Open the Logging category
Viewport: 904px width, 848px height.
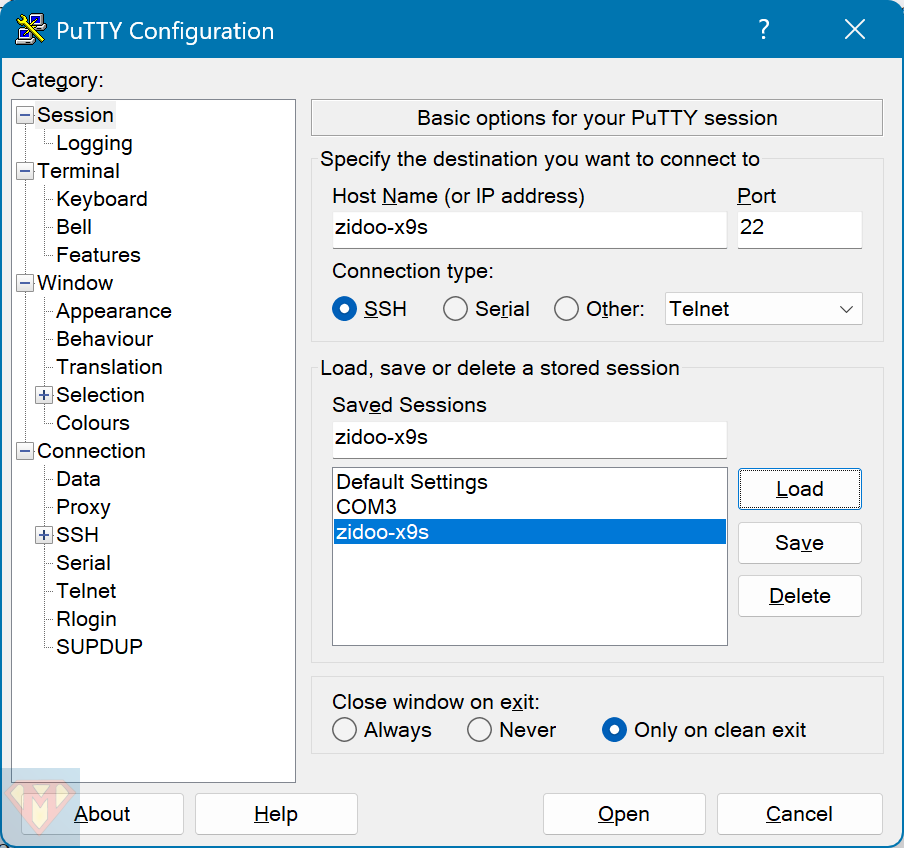coord(95,144)
